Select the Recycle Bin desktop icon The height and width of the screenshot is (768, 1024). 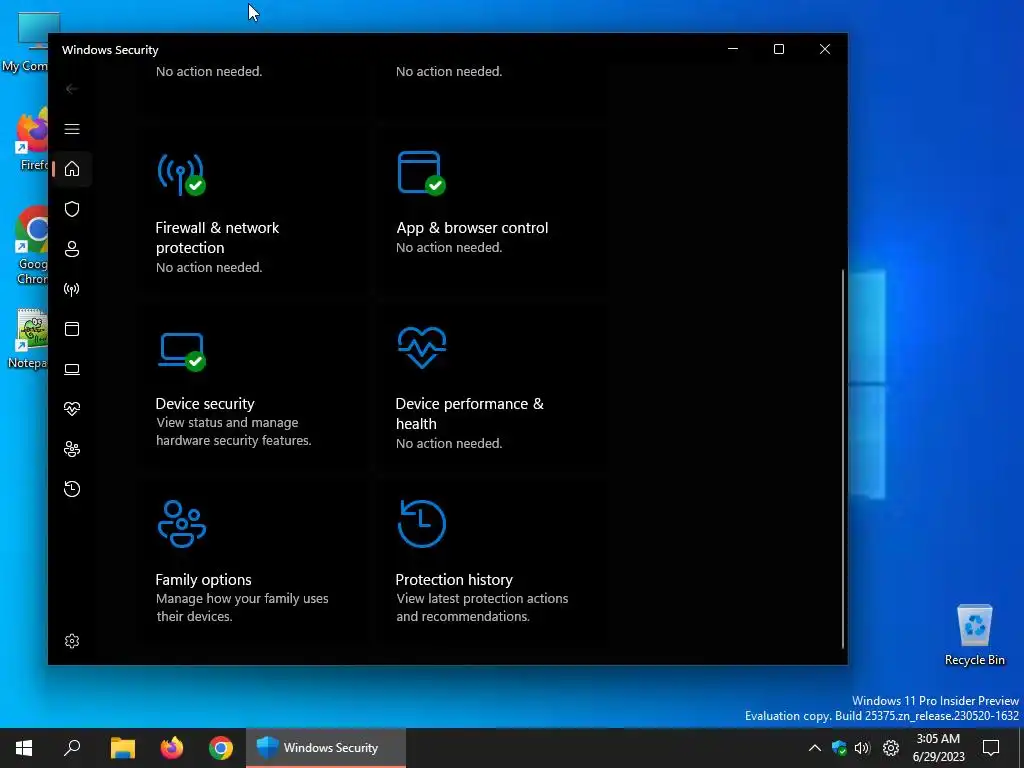coord(974,635)
